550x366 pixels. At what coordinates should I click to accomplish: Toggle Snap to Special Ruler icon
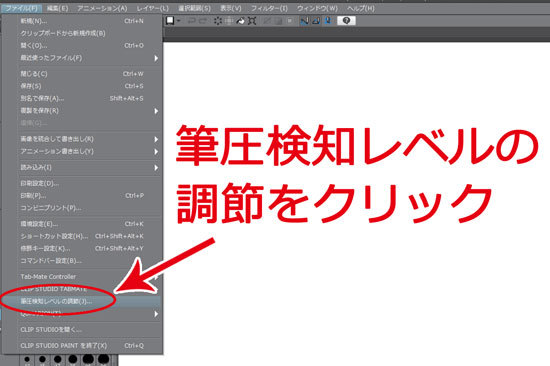pyautogui.click(x=316, y=21)
